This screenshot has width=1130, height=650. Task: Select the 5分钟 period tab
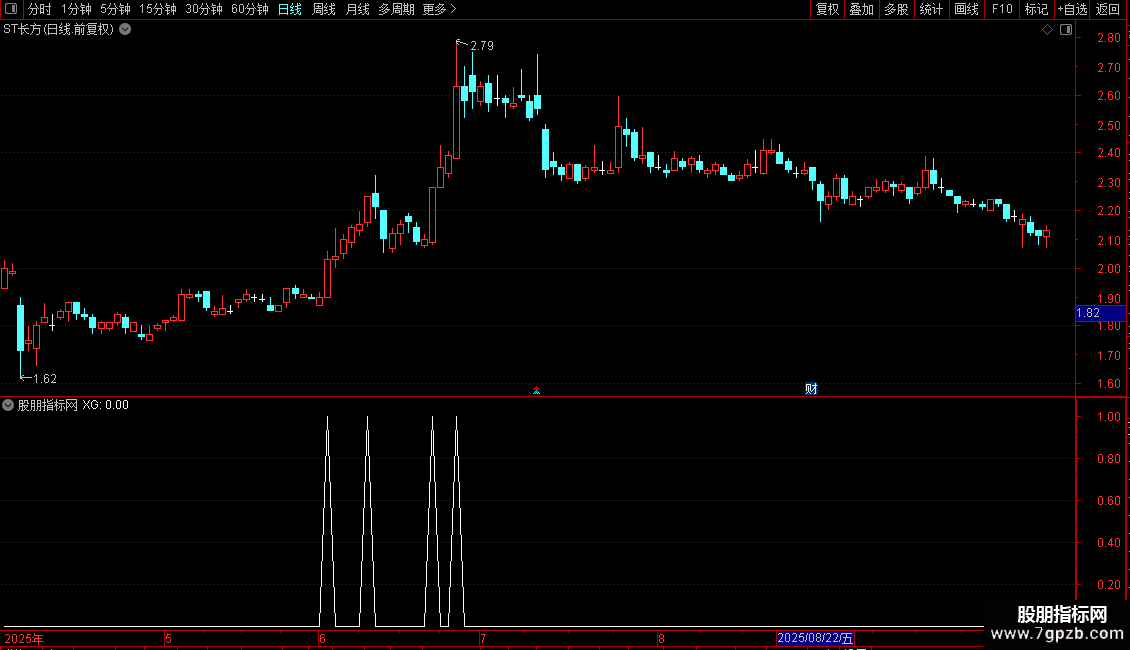(x=115, y=9)
